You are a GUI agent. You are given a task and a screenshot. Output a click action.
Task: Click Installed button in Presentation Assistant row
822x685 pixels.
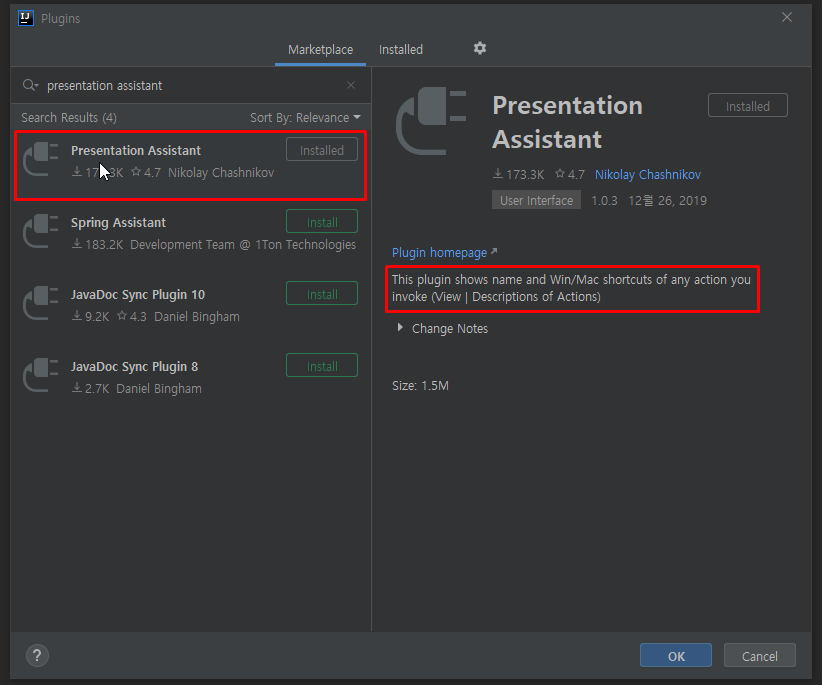(322, 149)
